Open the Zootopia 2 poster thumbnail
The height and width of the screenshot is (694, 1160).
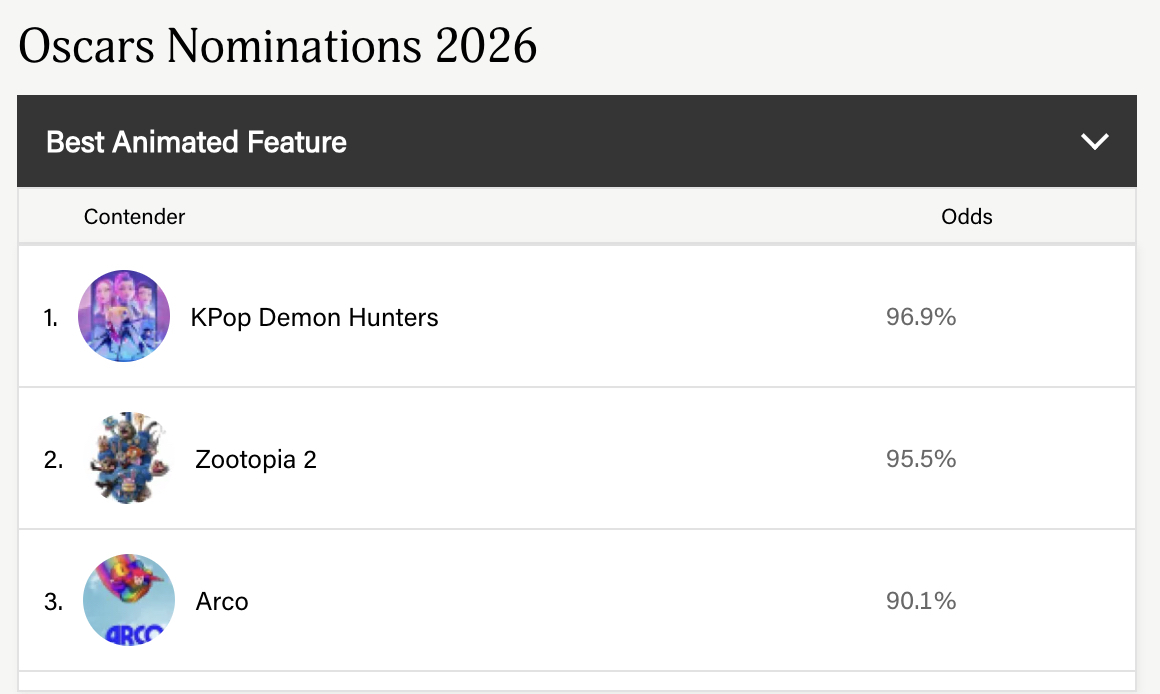pyautogui.click(x=128, y=458)
